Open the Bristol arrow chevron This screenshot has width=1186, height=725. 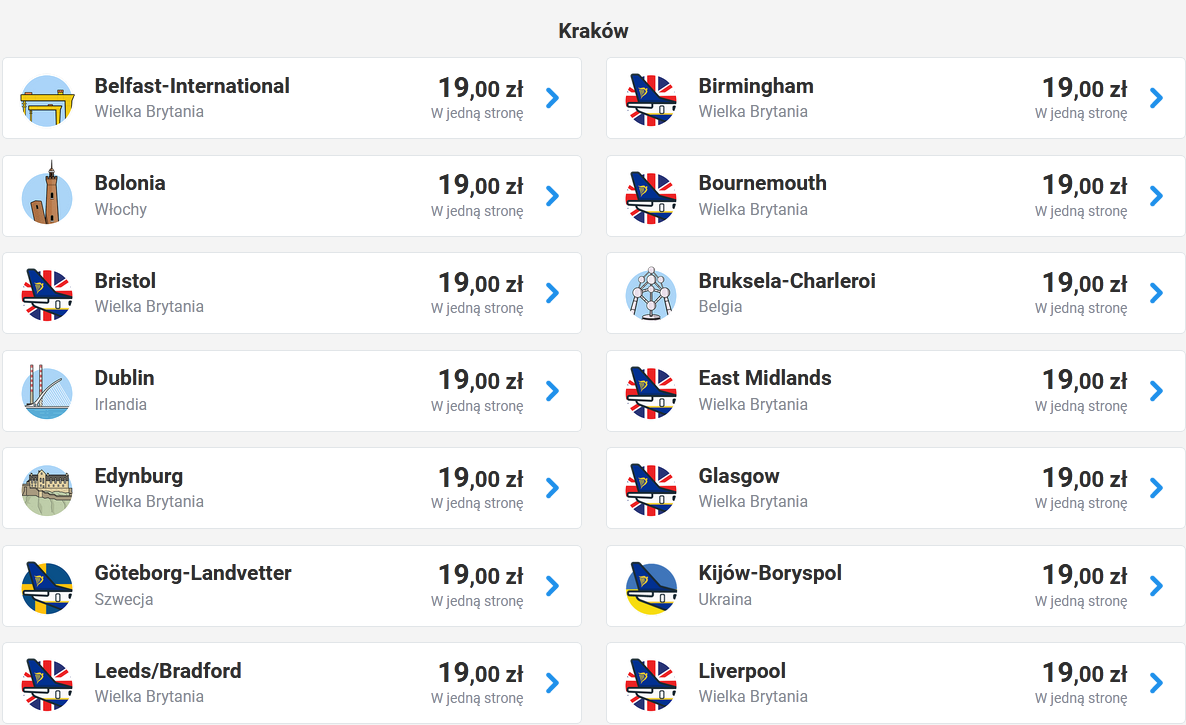(553, 293)
